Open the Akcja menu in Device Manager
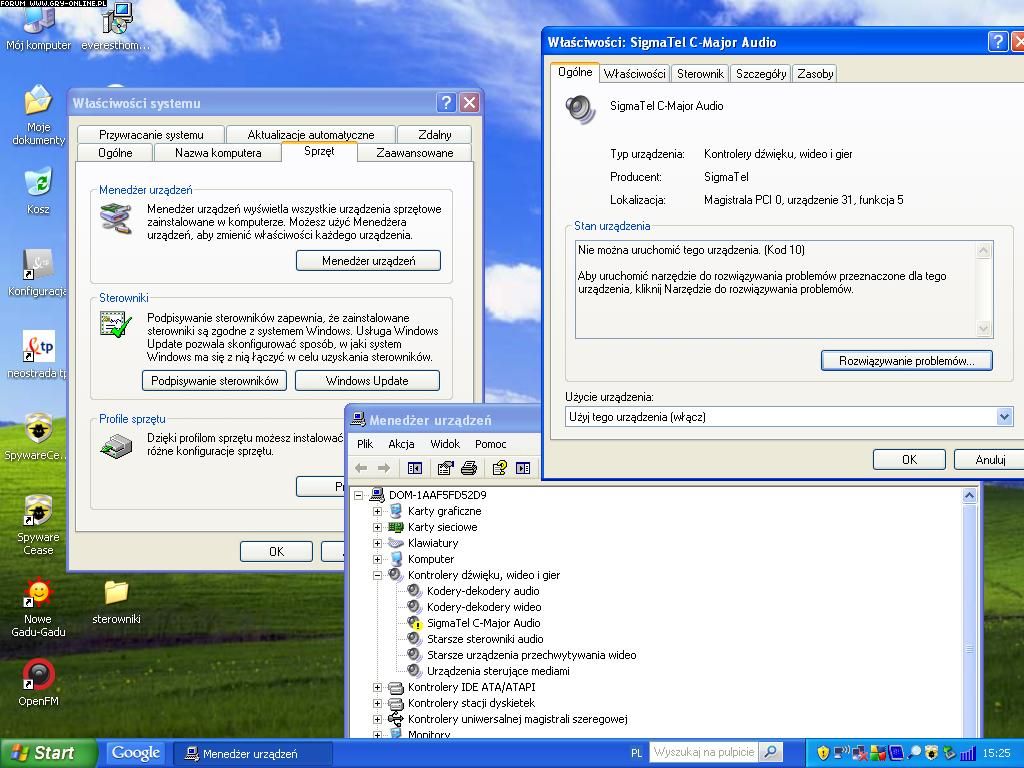This screenshot has height=768, width=1024. (x=401, y=444)
